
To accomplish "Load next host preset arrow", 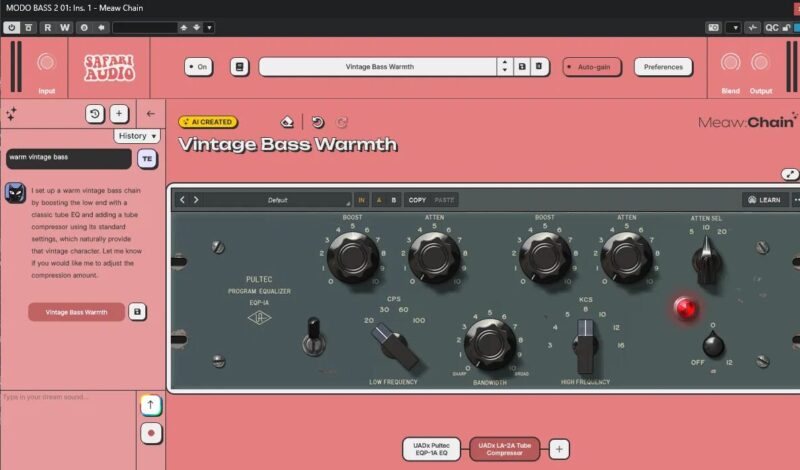I will [196, 28].
